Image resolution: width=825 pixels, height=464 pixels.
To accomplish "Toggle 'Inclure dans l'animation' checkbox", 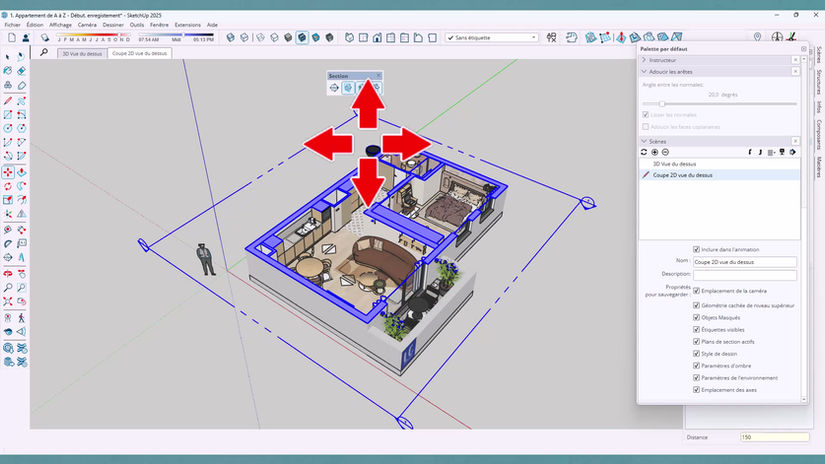I will point(696,249).
